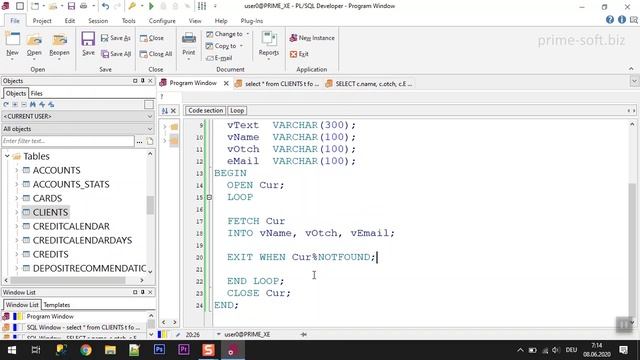Click the Open folder ribbon button

(x=34, y=46)
